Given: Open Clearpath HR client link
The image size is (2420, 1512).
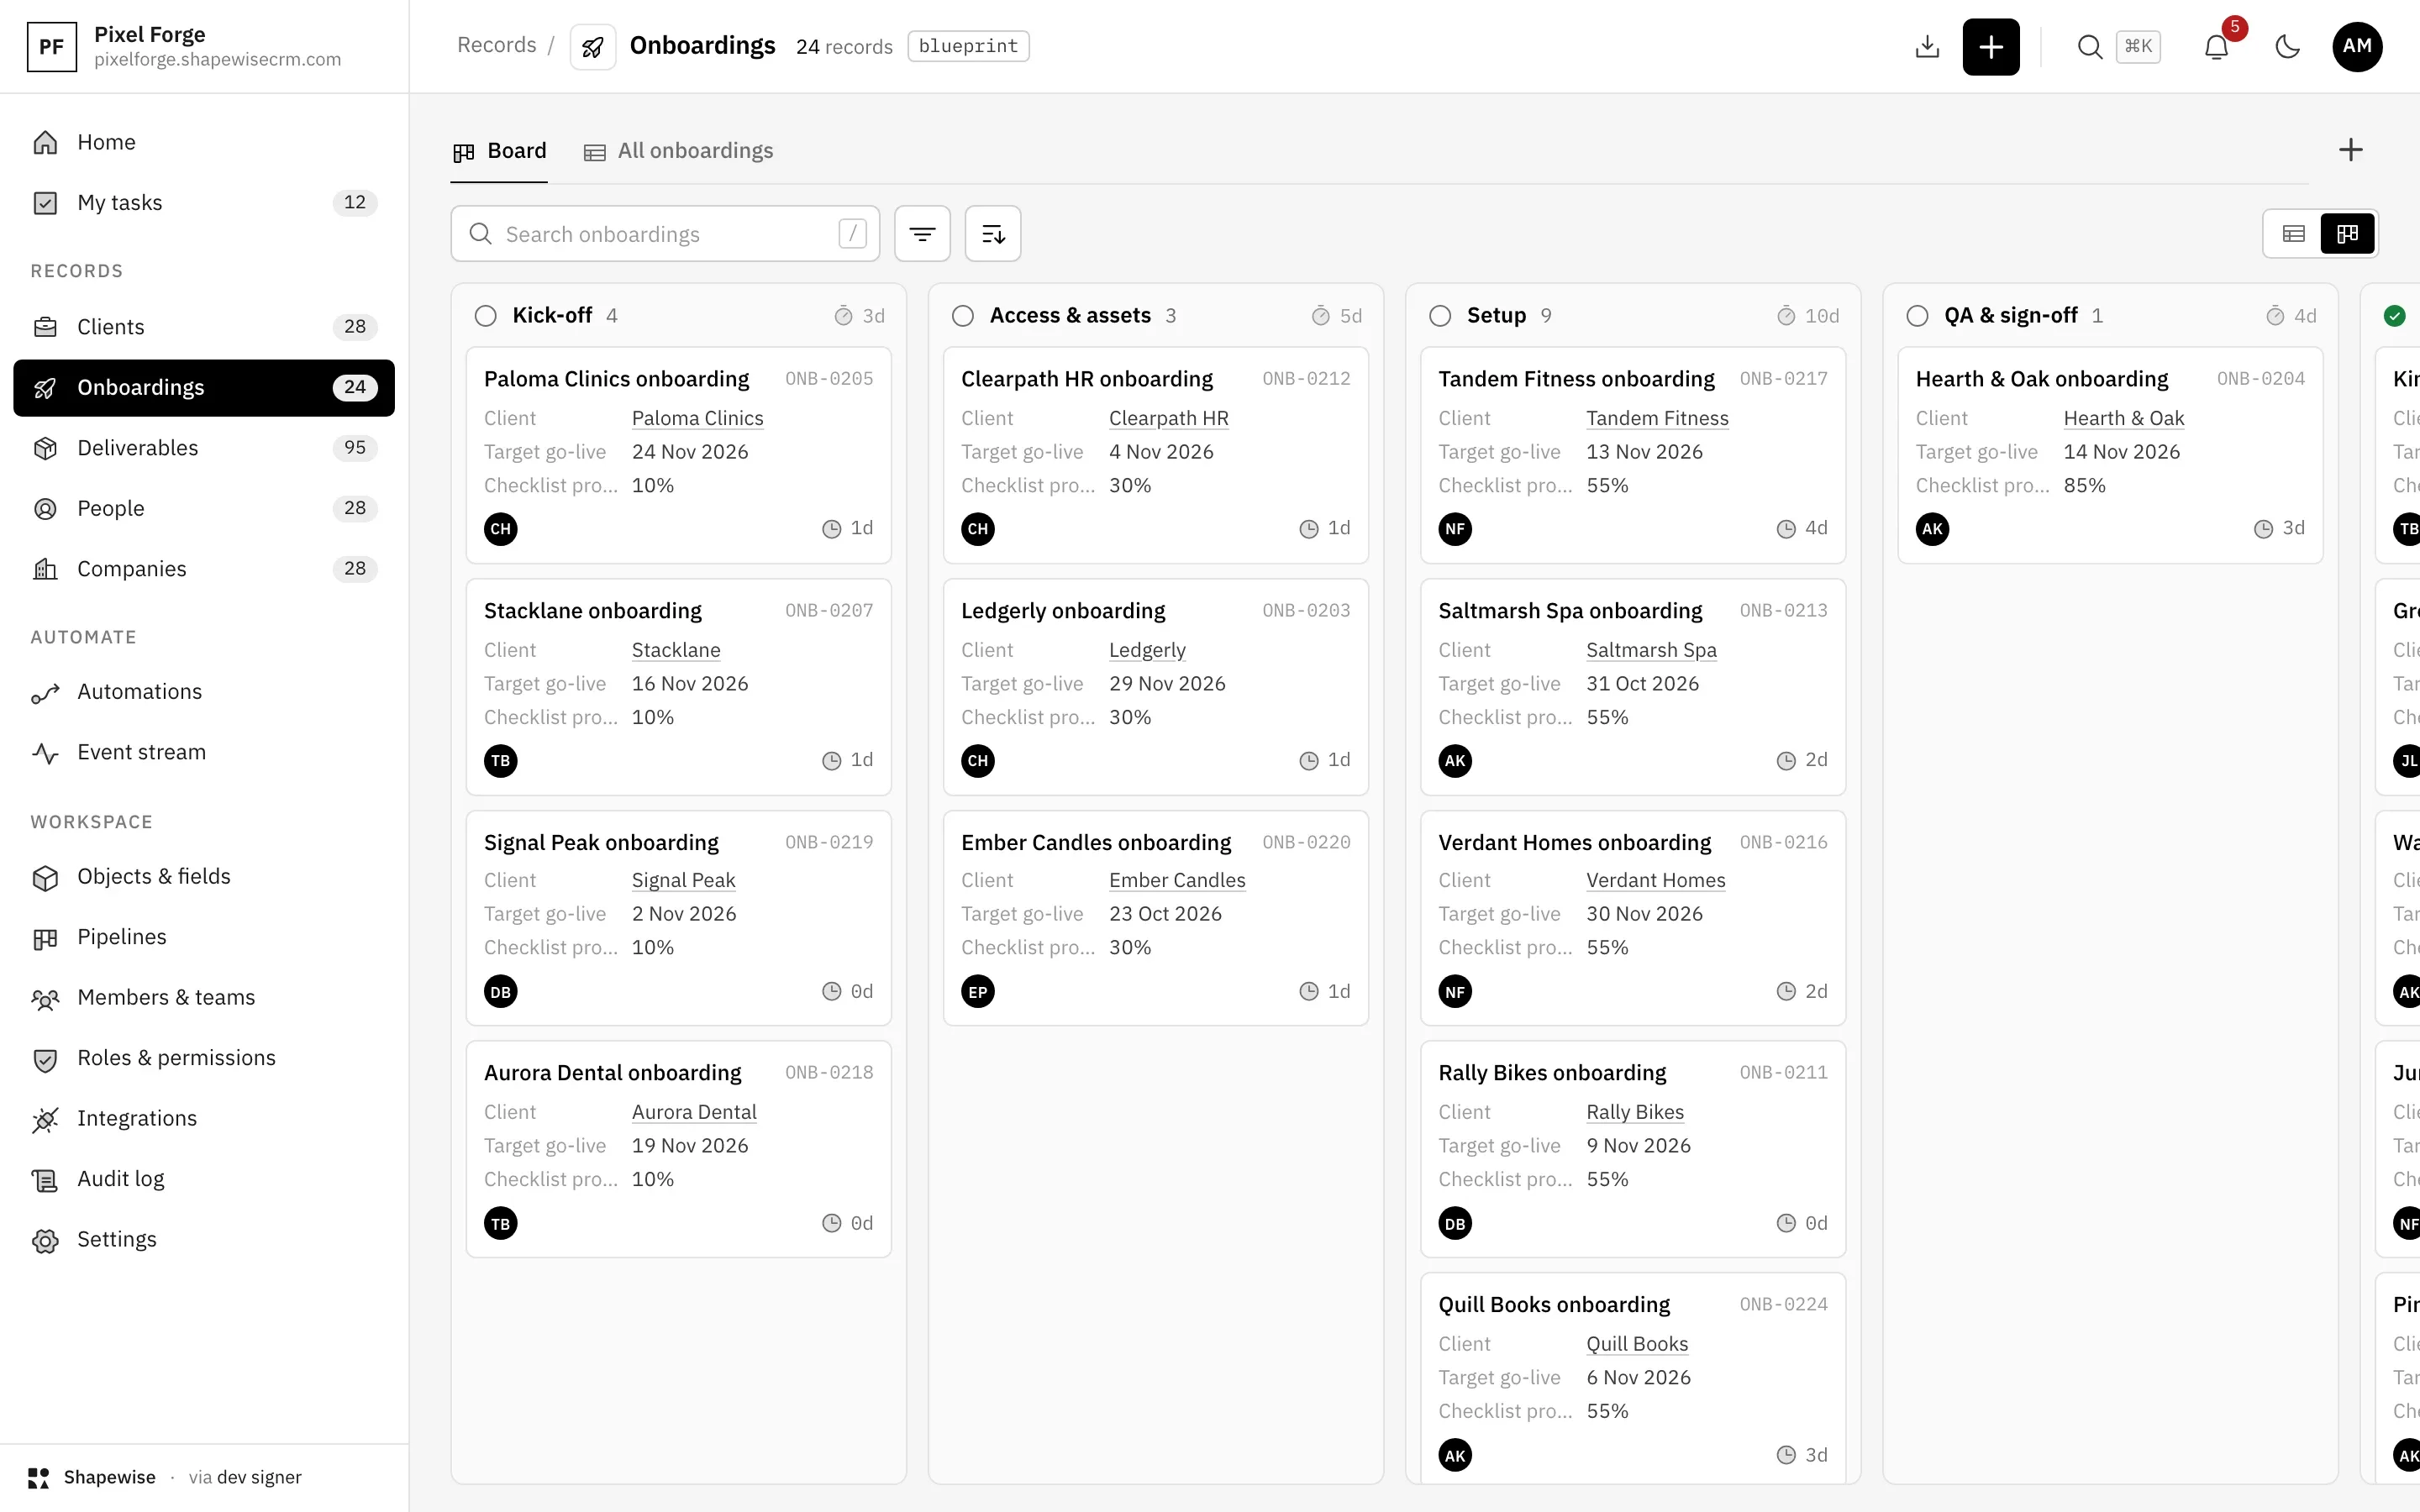Looking at the screenshot, I should (1168, 418).
